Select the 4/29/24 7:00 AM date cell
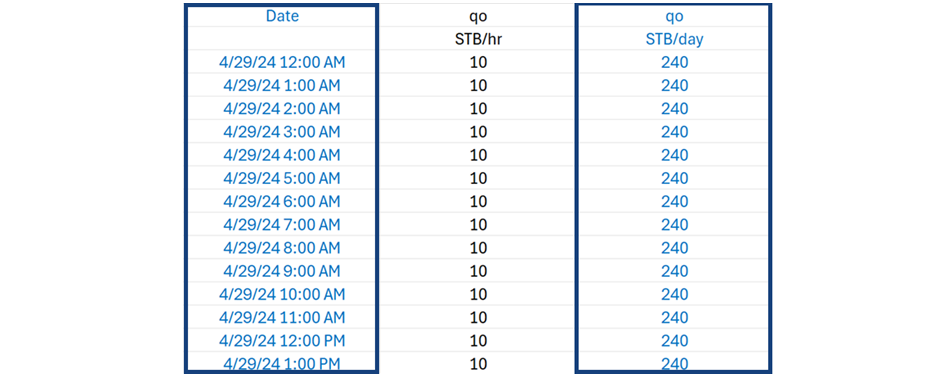938x377 pixels. (x=282, y=224)
